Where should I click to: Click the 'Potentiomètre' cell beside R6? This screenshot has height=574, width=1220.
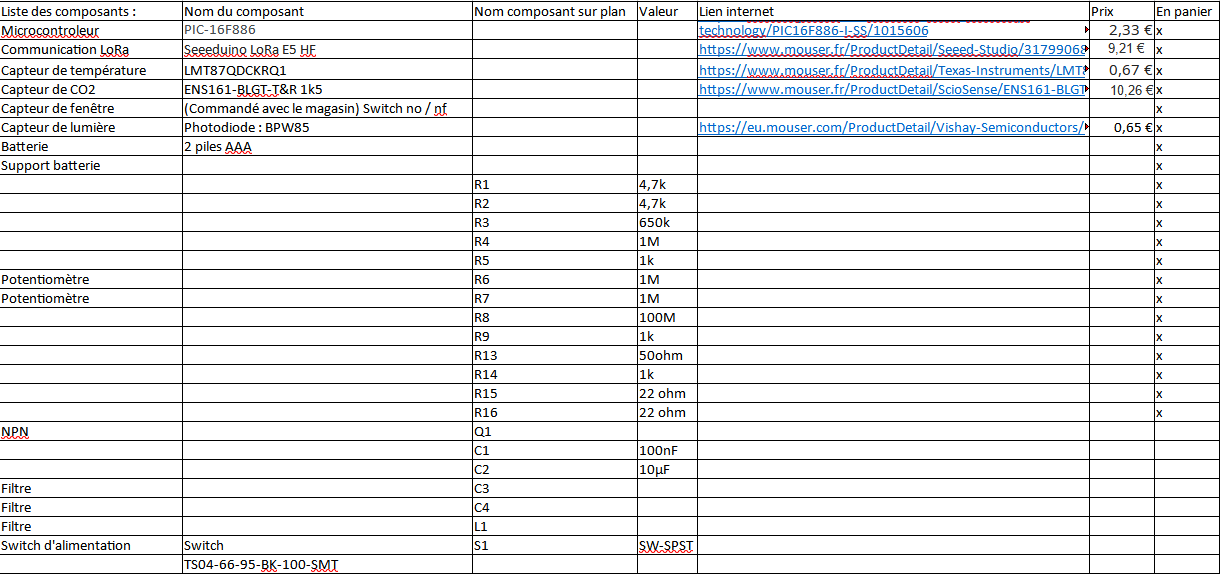pyautogui.click(x=91, y=279)
